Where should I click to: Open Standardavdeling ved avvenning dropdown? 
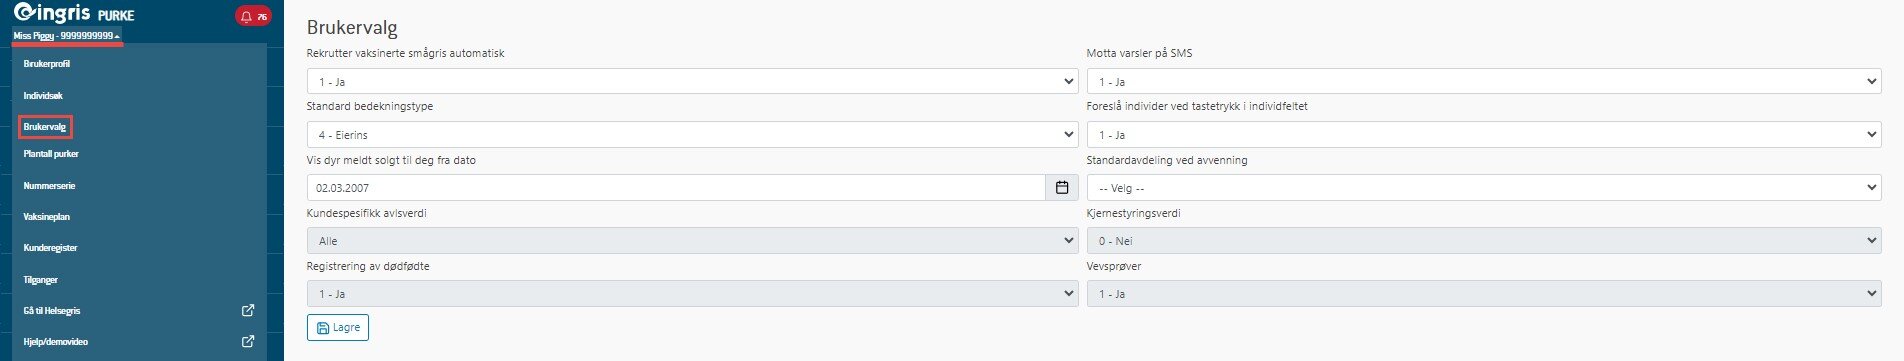click(x=1484, y=188)
